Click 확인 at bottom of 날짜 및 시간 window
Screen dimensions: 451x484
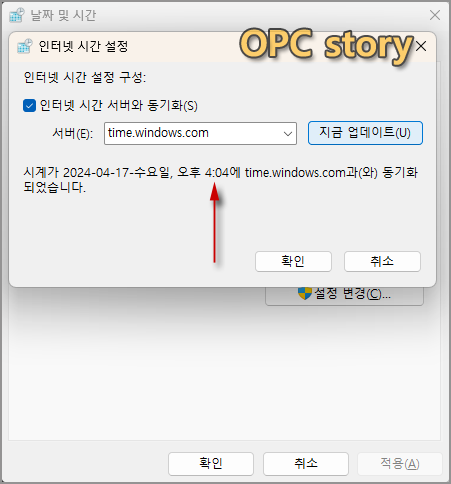click(211, 464)
